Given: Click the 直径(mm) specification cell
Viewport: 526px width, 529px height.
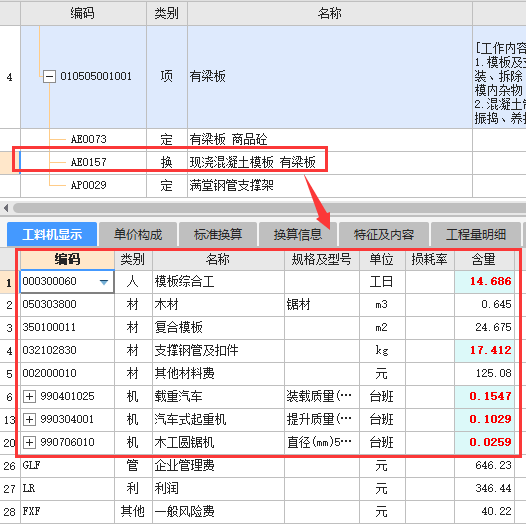Looking at the screenshot, I should (x=322, y=442).
